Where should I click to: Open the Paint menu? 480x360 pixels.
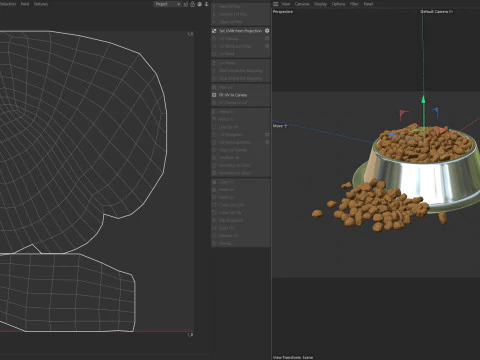click(25, 4)
